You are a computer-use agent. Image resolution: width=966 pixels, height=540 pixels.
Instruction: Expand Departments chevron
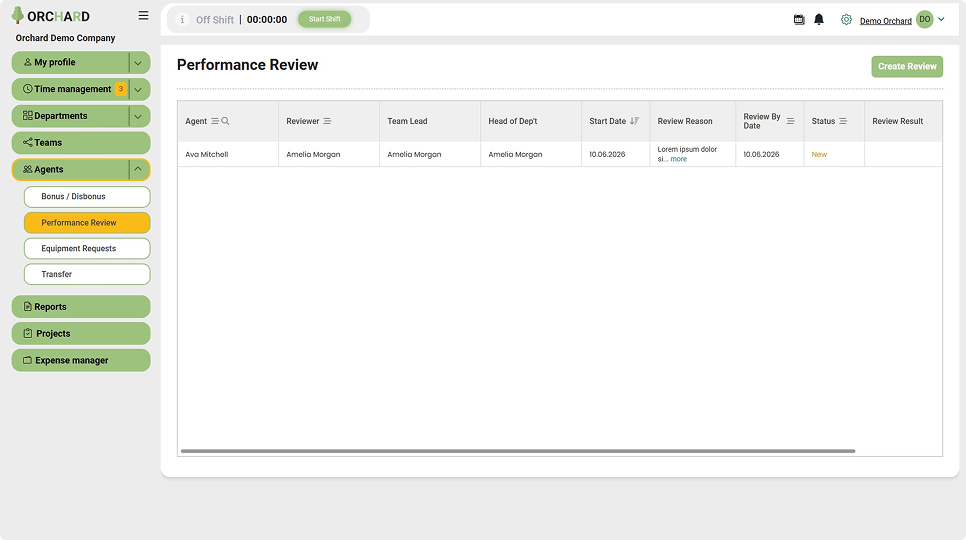(138, 116)
